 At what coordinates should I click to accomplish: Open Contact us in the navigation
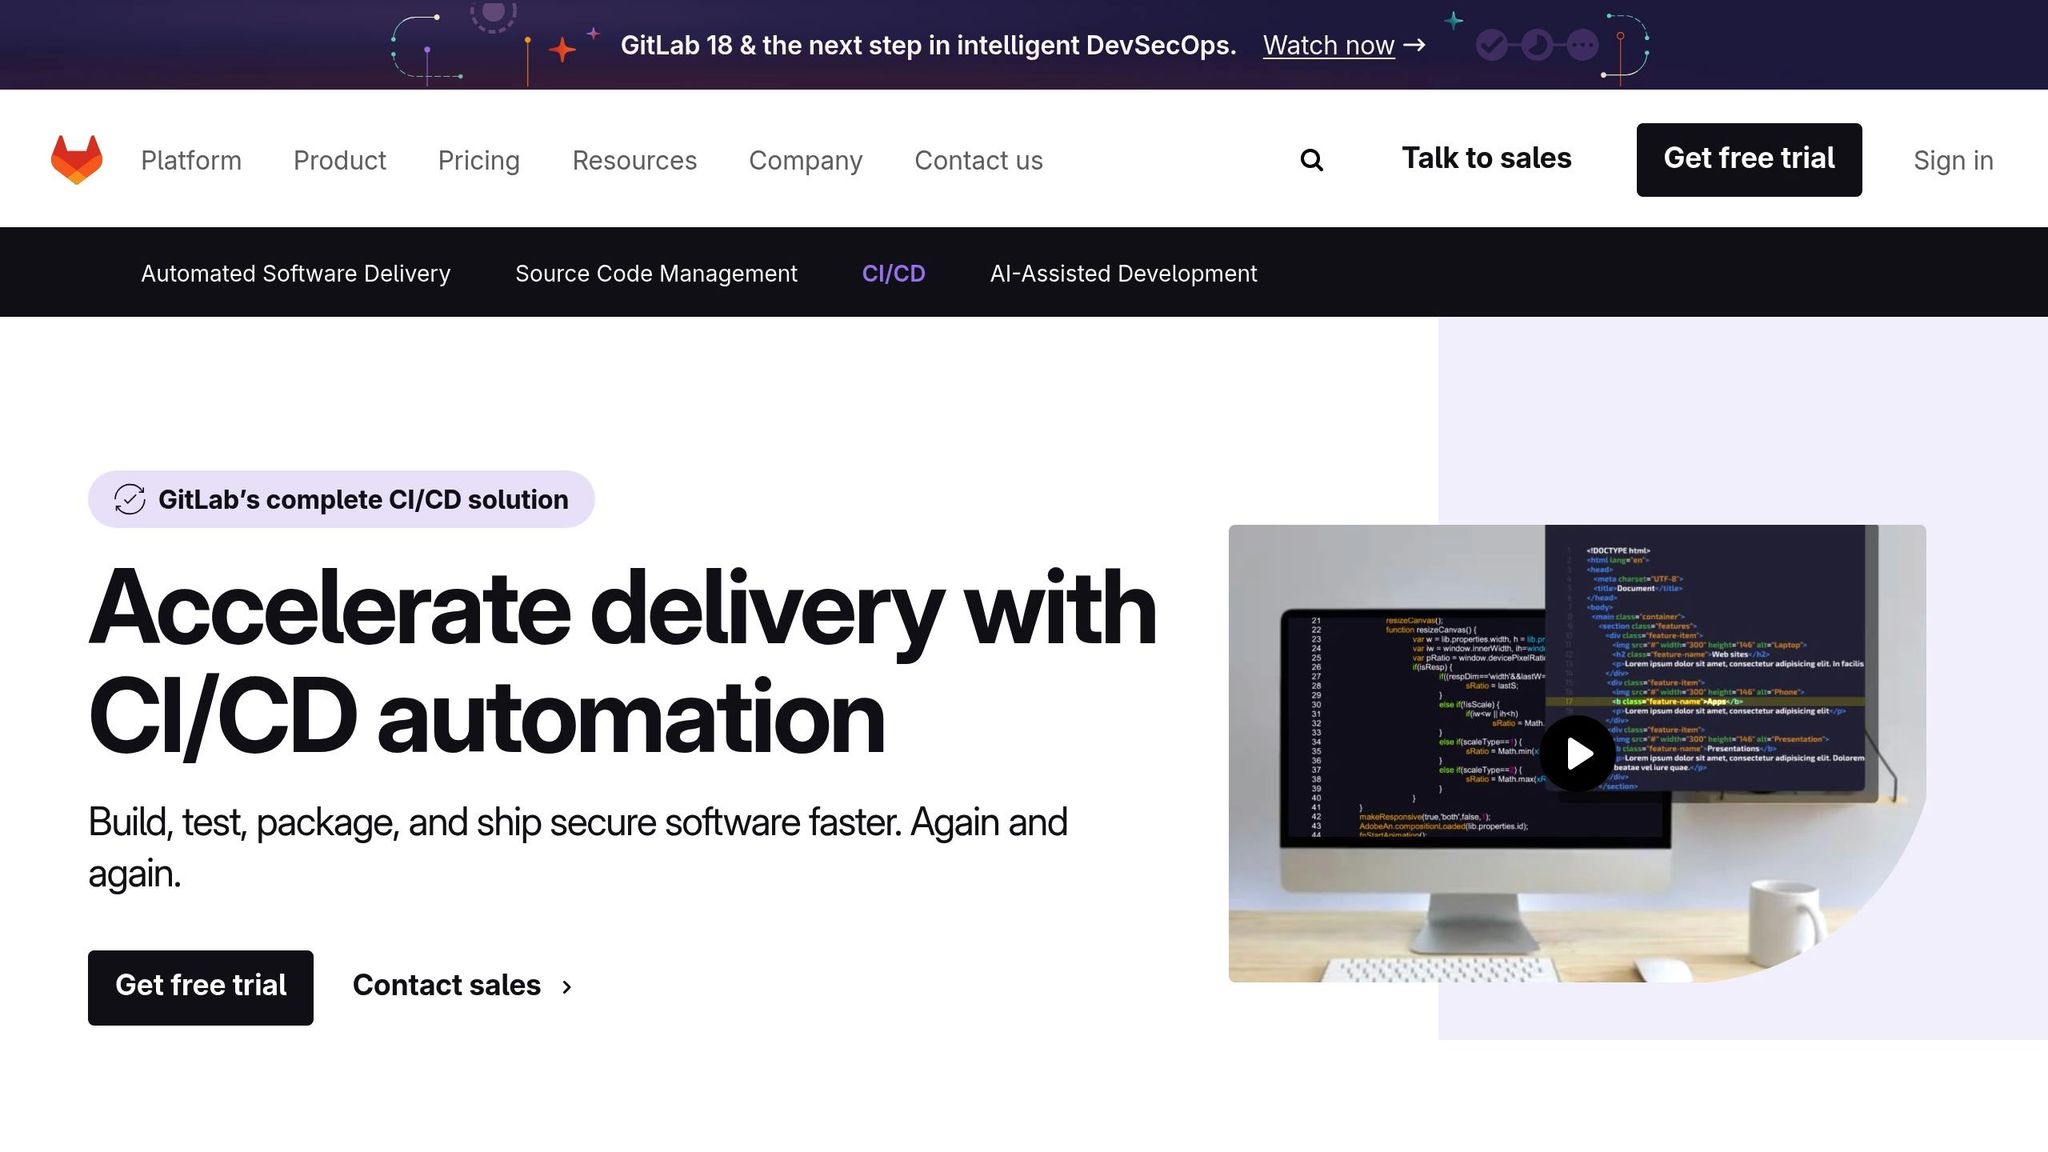[x=978, y=160]
